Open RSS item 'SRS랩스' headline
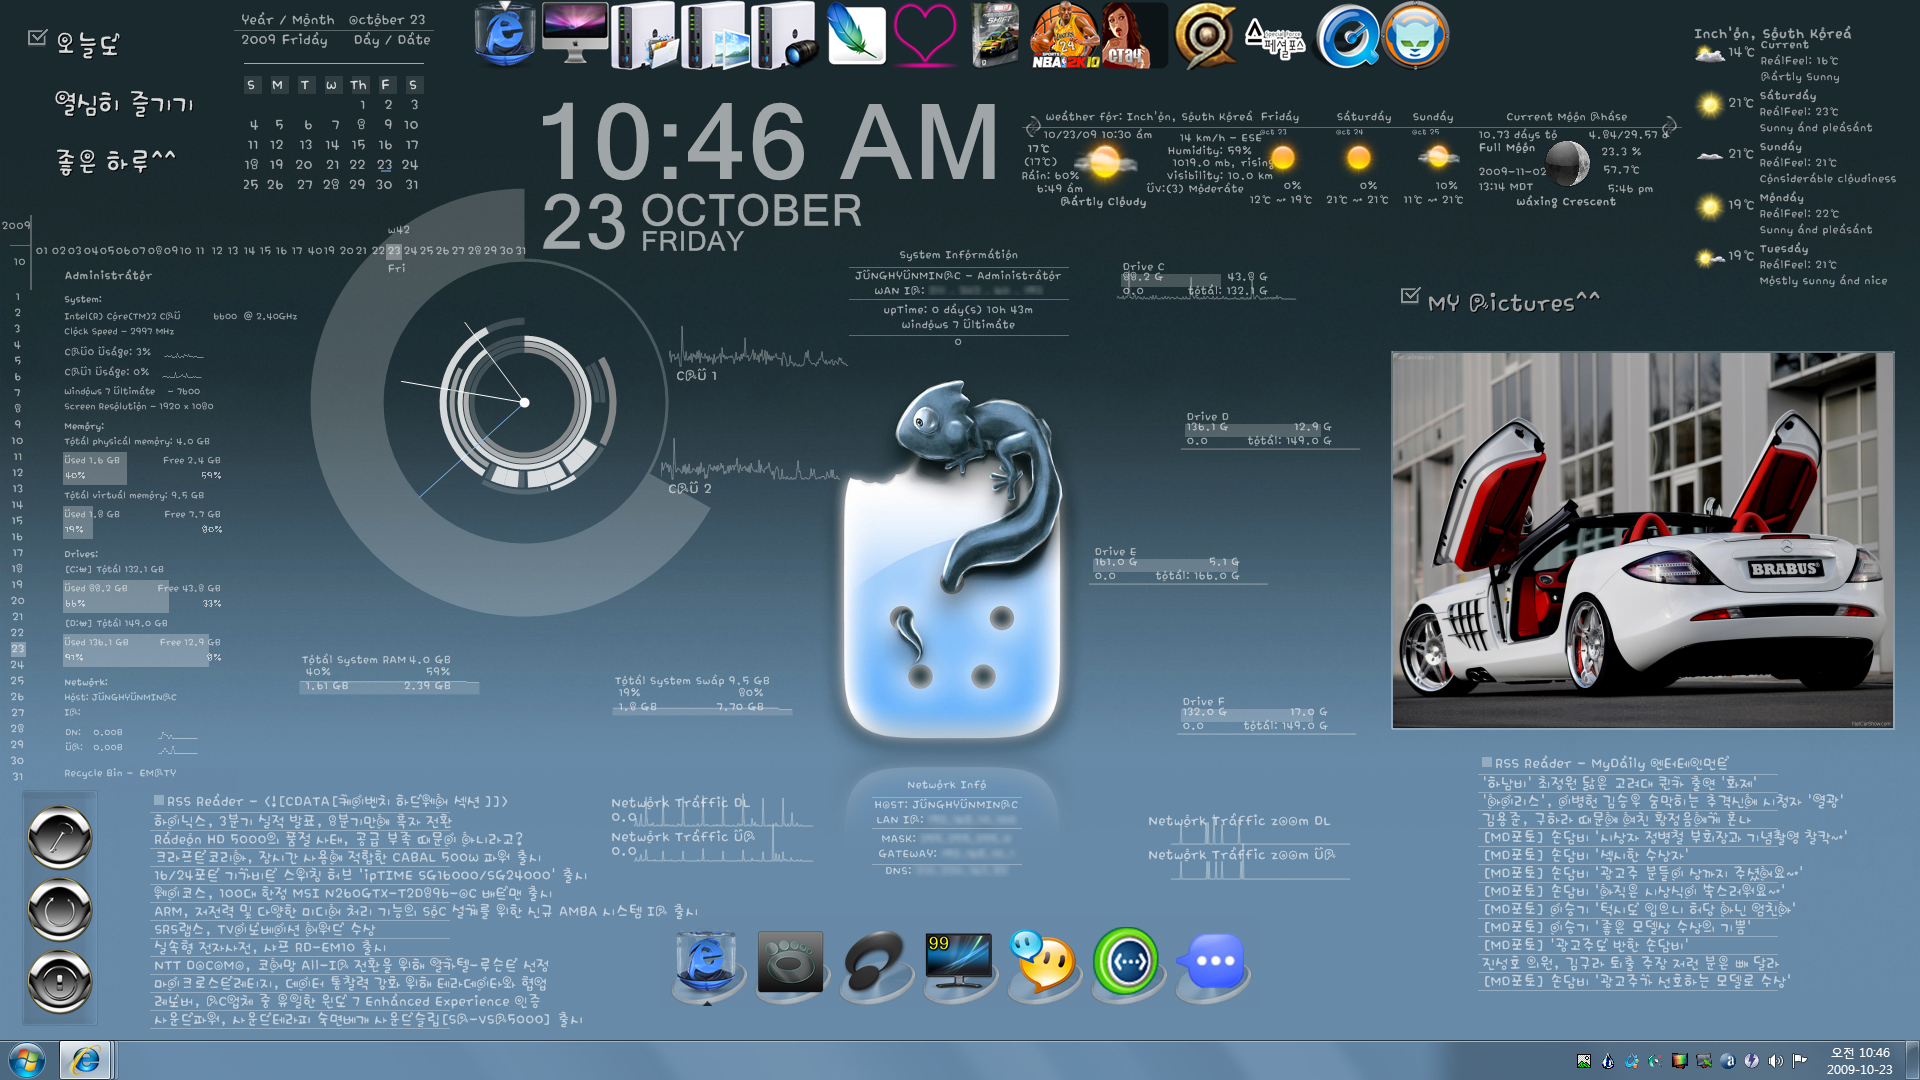This screenshot has width=1920, height=1080. (x=264, y=929)
